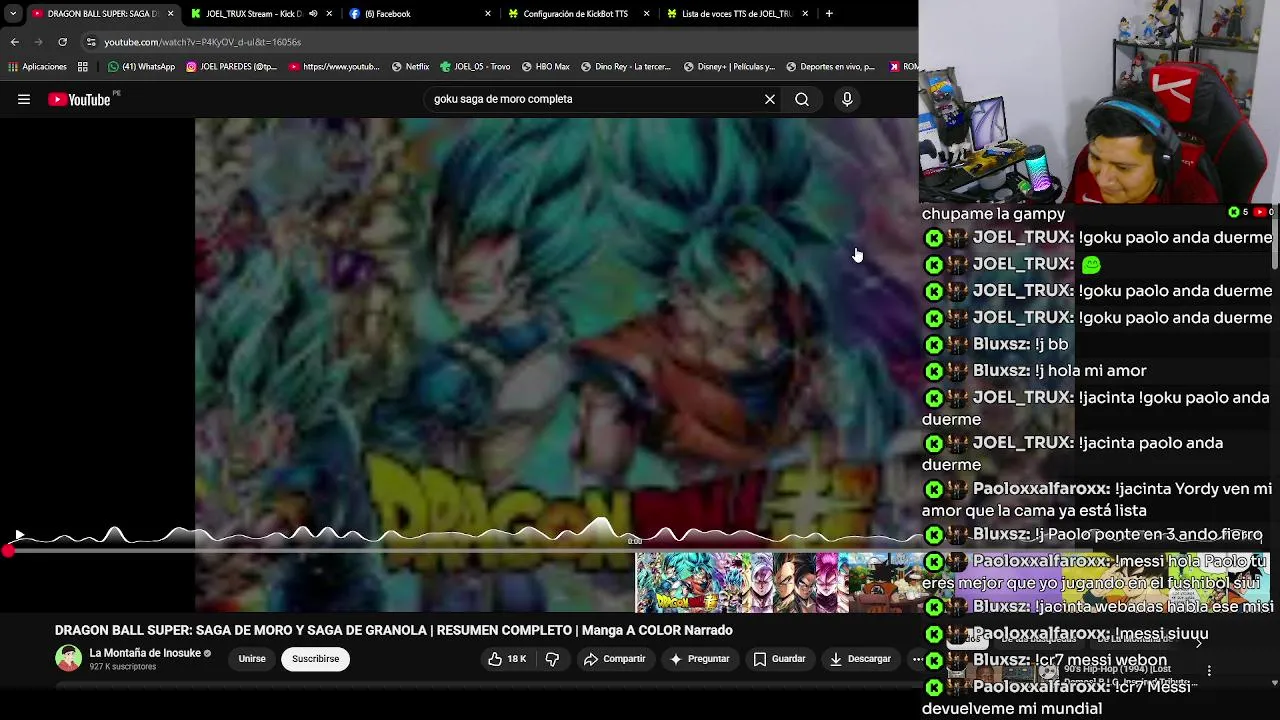
Task: Open the YouTube hamburger guide menu
Action: [x=24, y=99]
